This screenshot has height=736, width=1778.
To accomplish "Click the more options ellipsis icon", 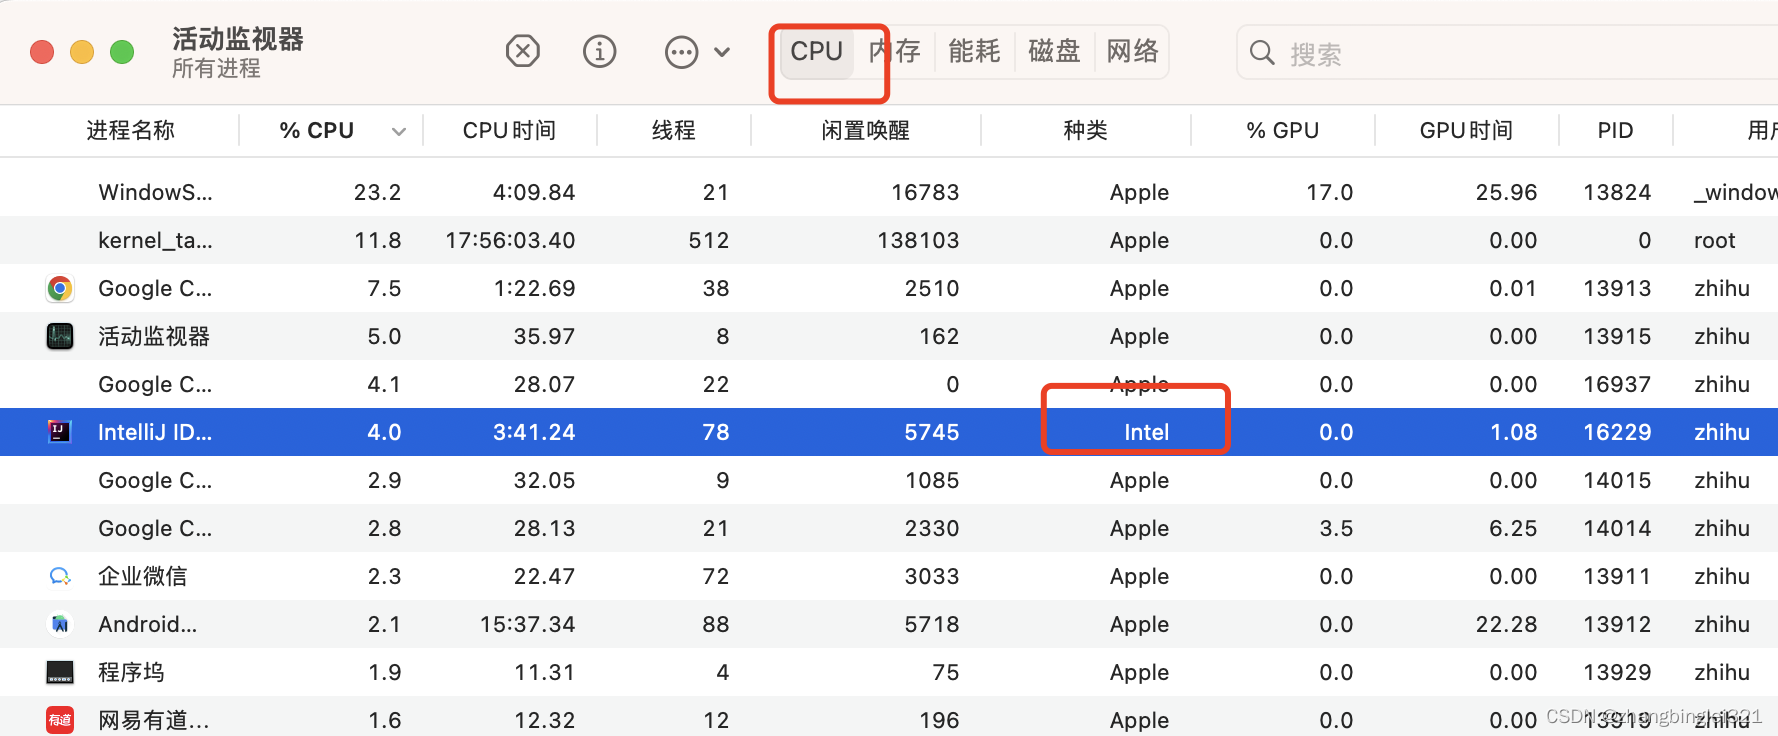I will click(x=682, y=52).
